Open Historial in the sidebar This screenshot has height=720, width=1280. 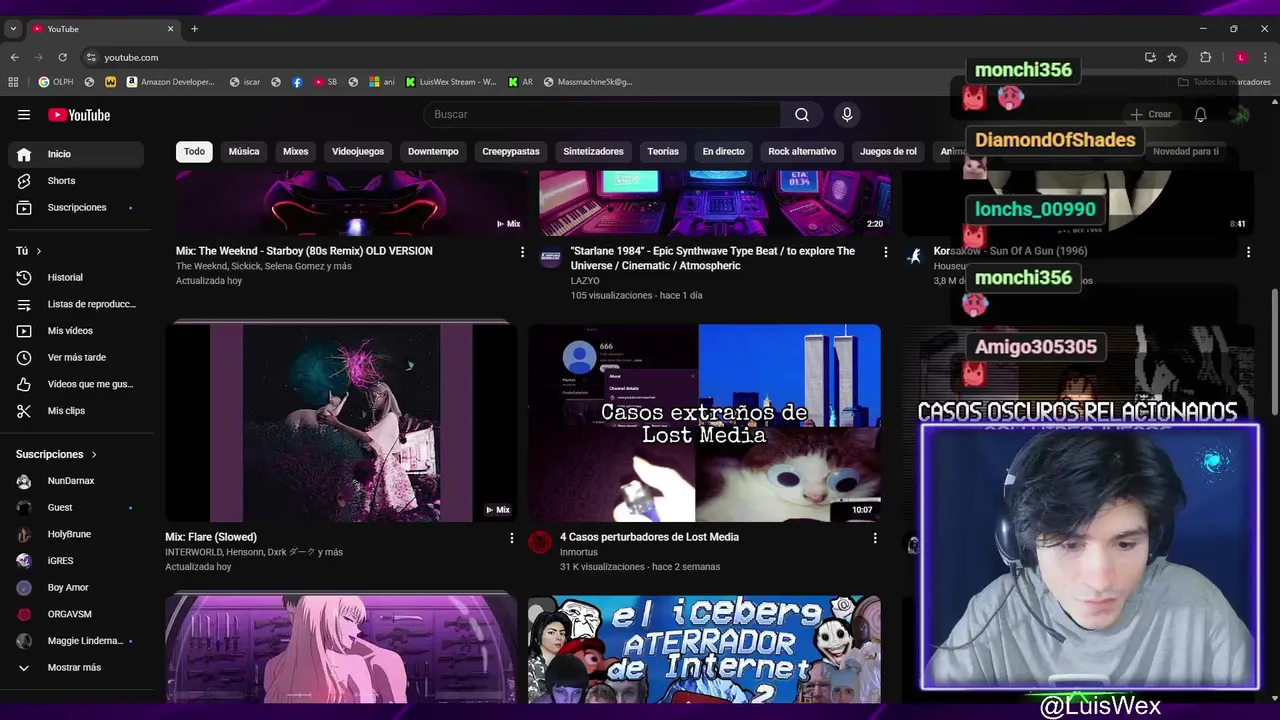[x=76, y=277]
